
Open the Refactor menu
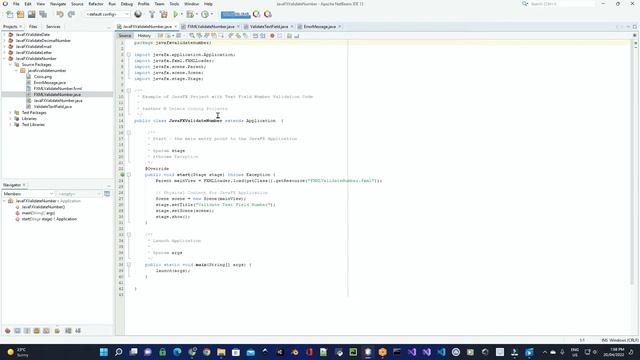96,4
